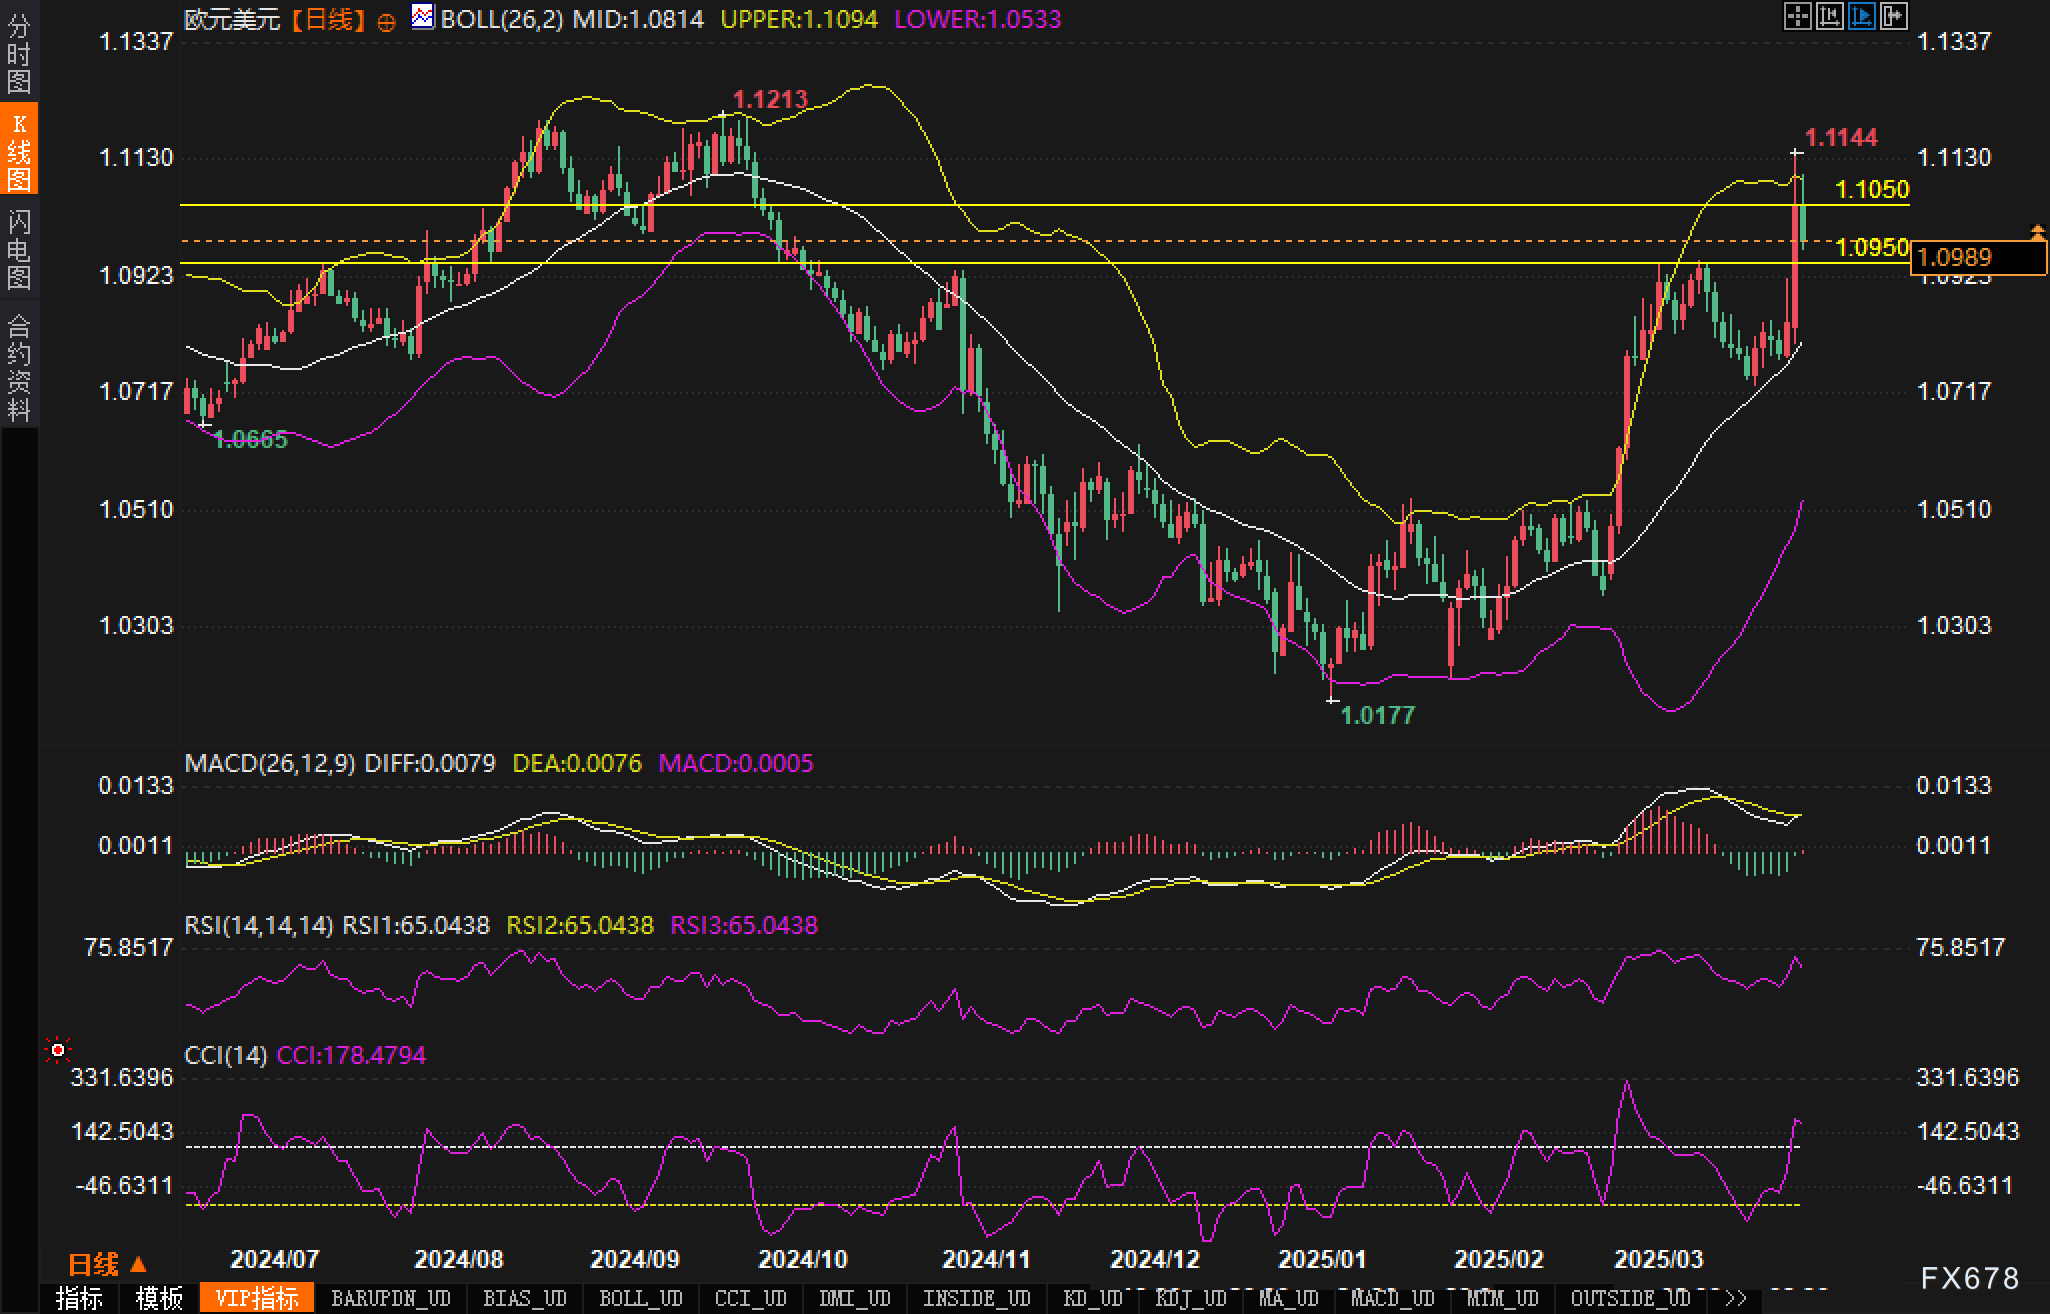Viewport: 2050px width, 1314px height.
Task: Open 合约资料 side tab
Action: [x=19, y=367]
